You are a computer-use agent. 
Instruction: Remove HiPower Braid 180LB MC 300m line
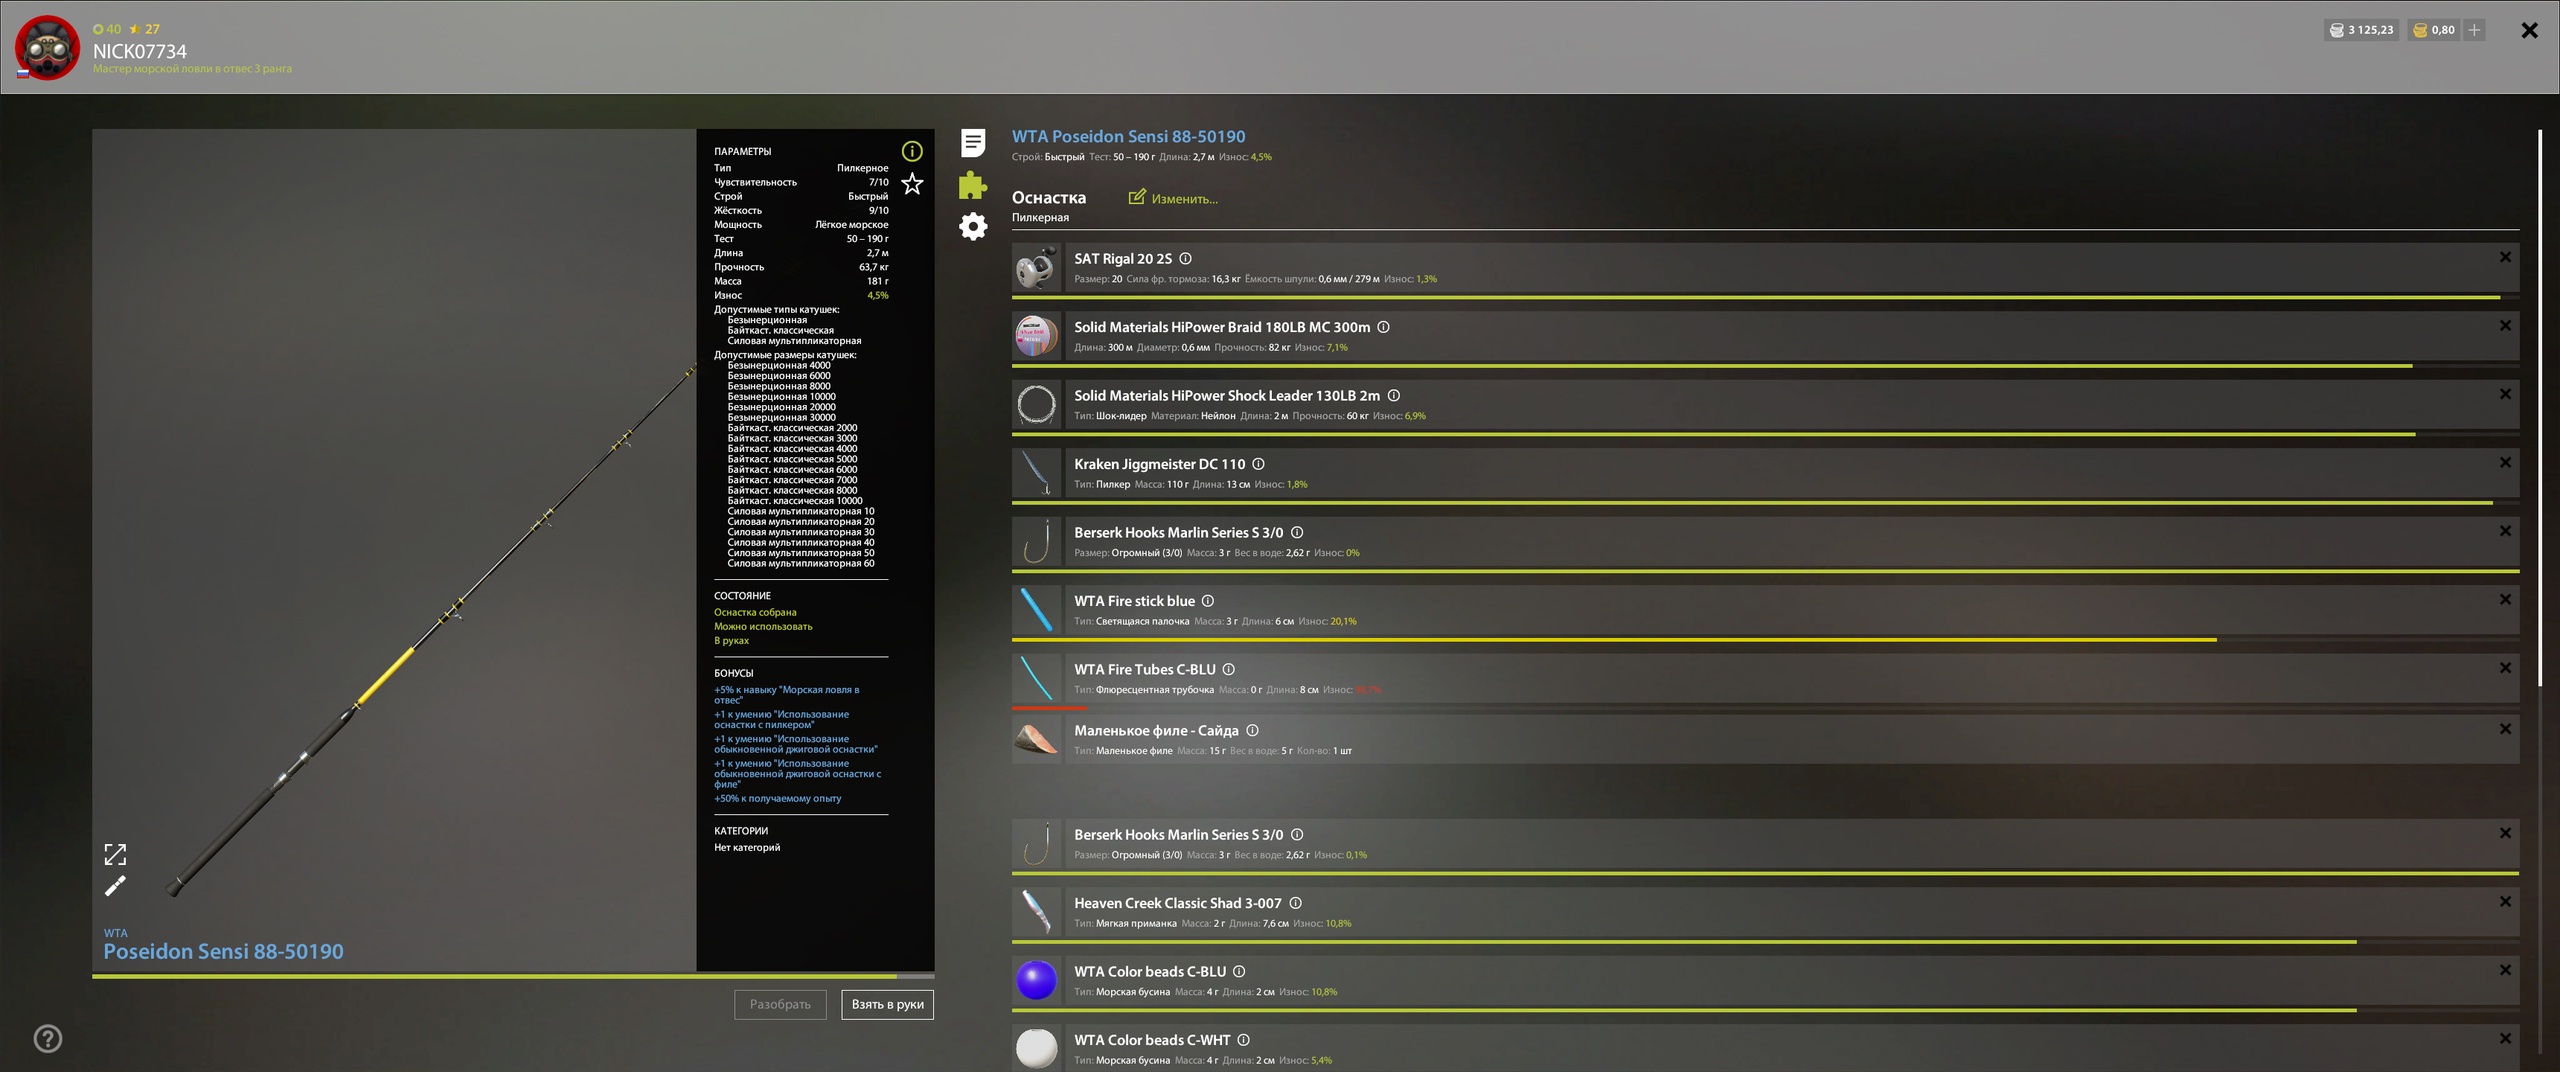(x=2505, y=326)
